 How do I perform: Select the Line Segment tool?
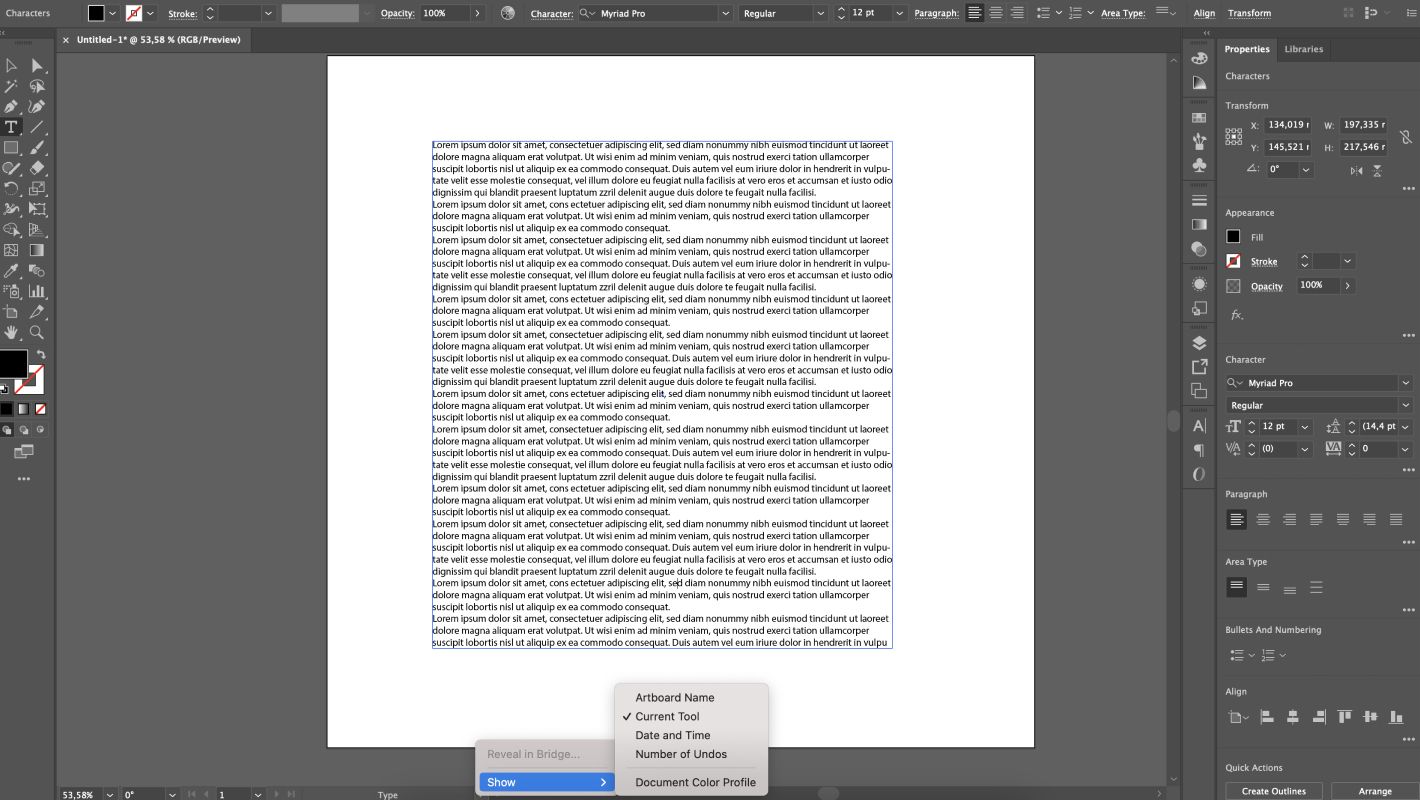(x=37, y=127)
